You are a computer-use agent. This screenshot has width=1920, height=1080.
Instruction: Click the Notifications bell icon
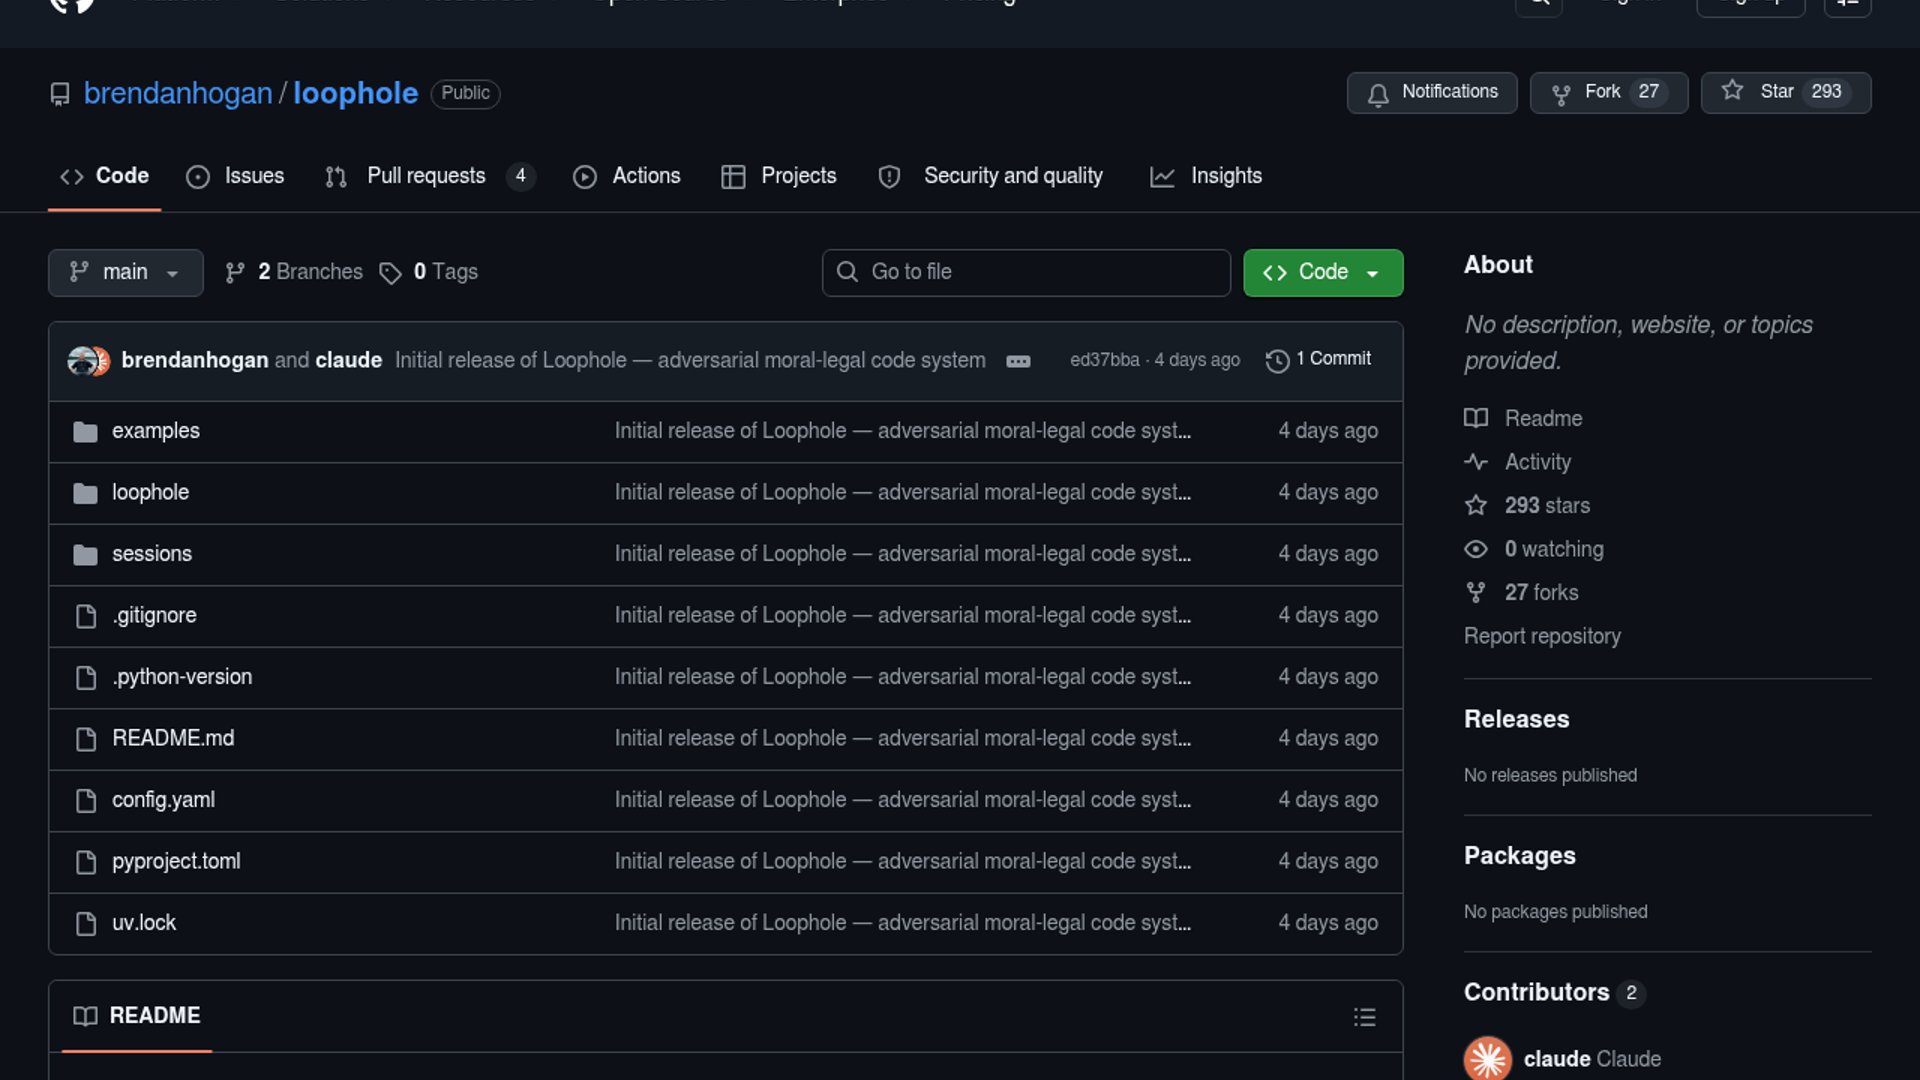pyautogui.click(x=1378, y=94)
